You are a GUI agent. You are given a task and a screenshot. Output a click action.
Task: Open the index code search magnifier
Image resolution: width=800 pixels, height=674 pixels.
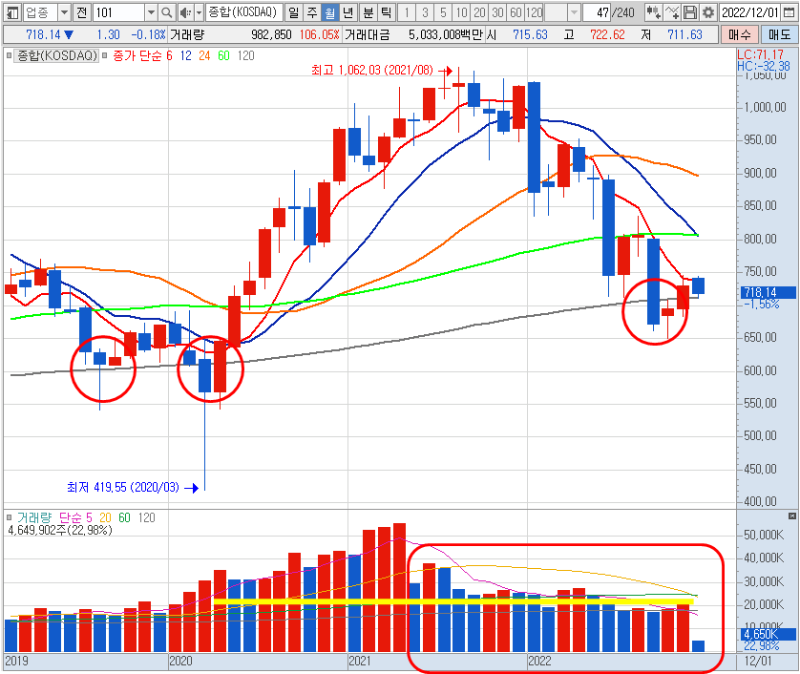pos(166,12)
